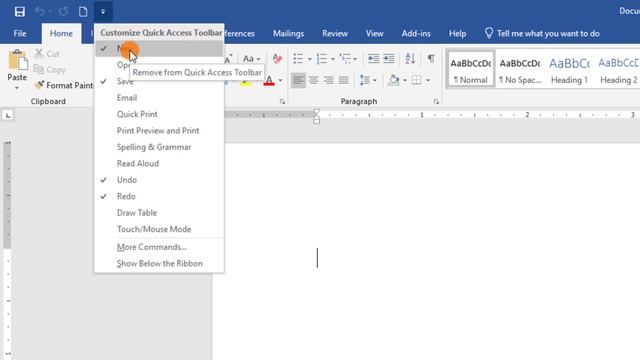The image size is (640, 360).
Task: Open the Paste options dropdown arrow
Action: [17, 88]
